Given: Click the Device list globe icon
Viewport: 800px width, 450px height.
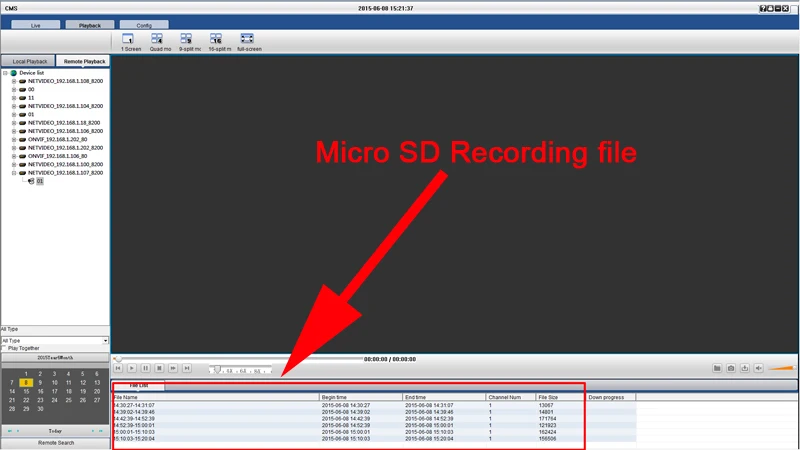Looking at the screenshot, I should pos(14,73).
